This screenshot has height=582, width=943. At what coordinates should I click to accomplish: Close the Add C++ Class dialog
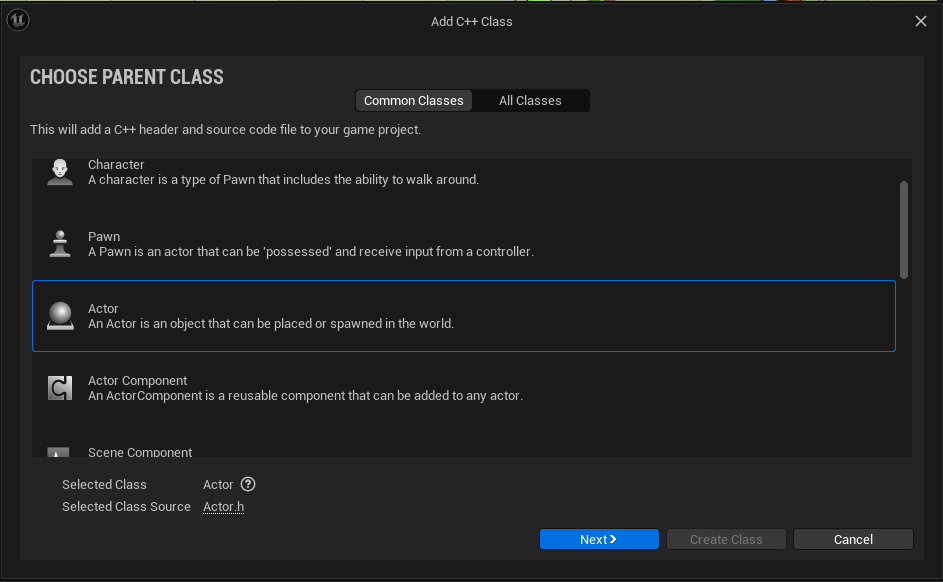coord(921,21)
